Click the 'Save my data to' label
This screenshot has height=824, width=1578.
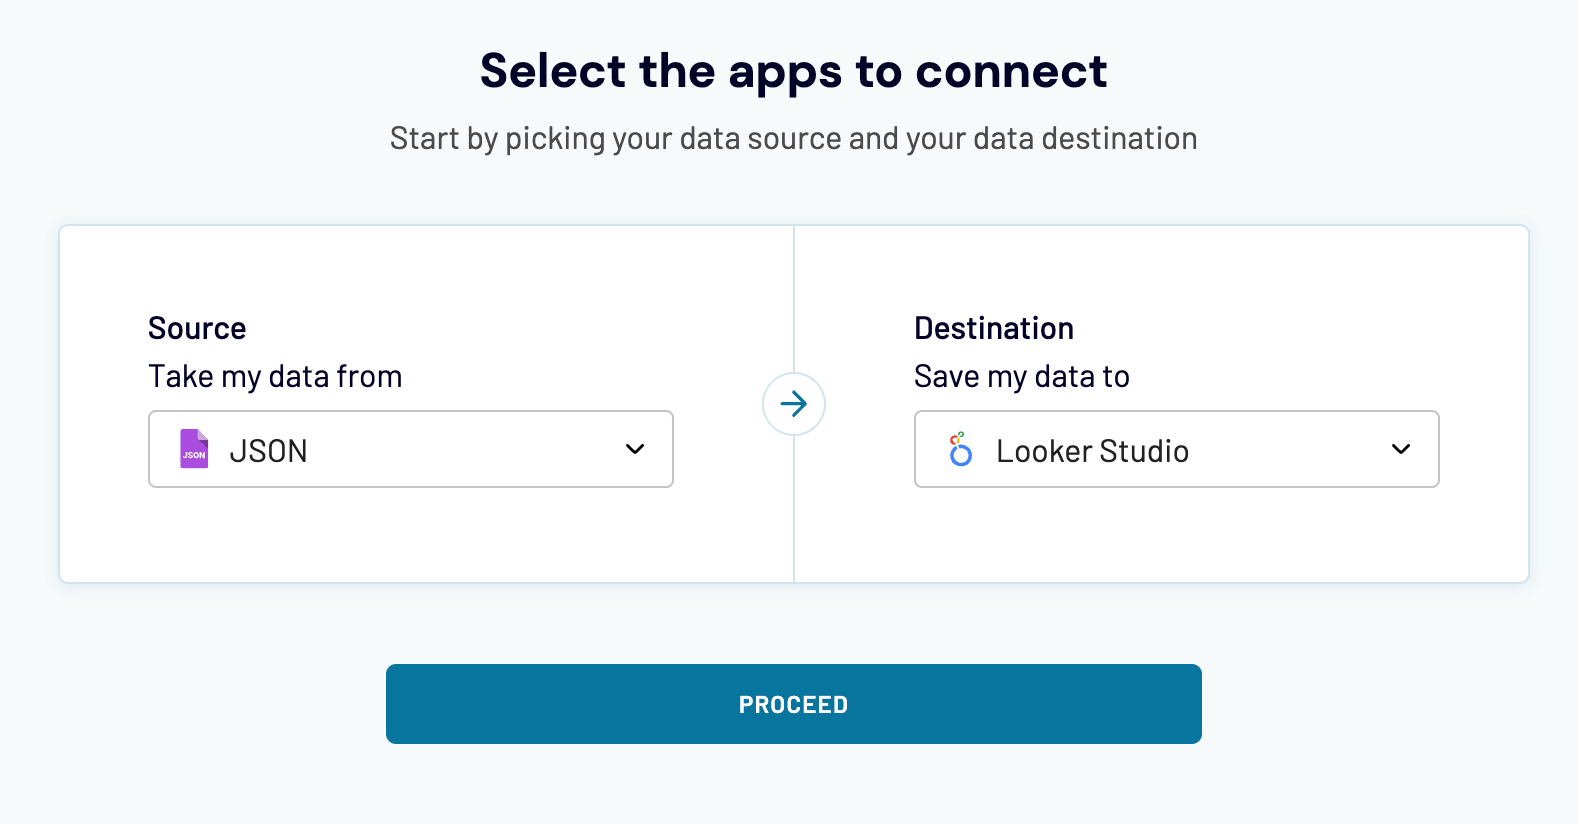pyautogui.click(x=1022, y=377)
